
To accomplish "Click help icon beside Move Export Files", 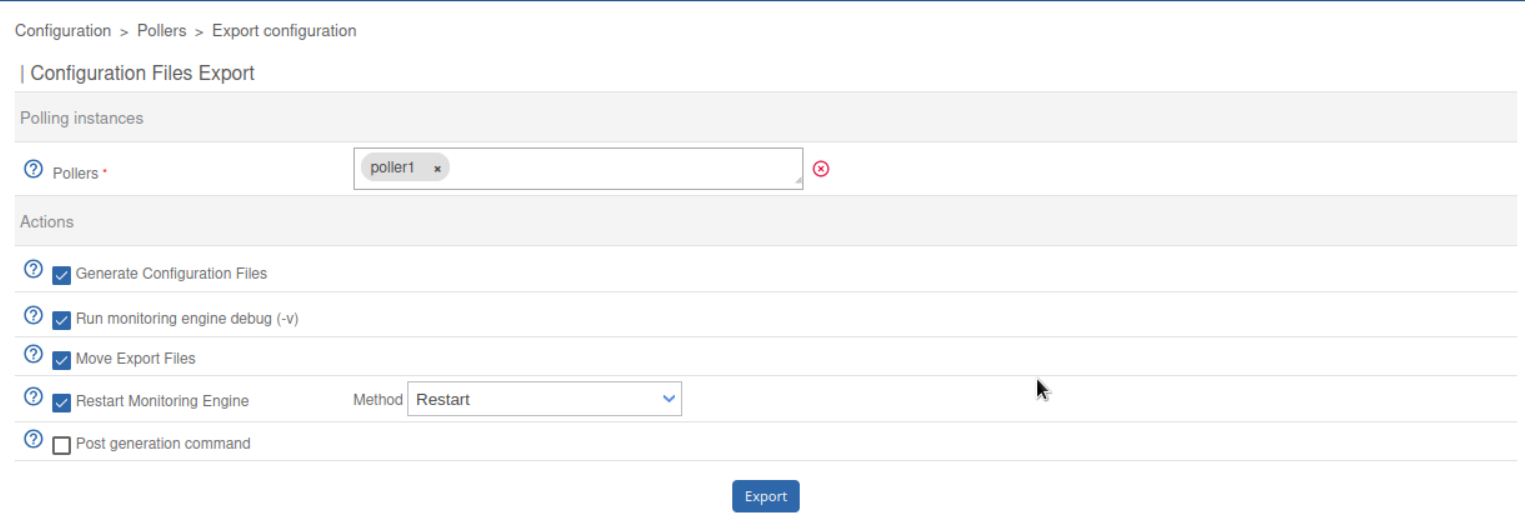I will tap(33, 355).
